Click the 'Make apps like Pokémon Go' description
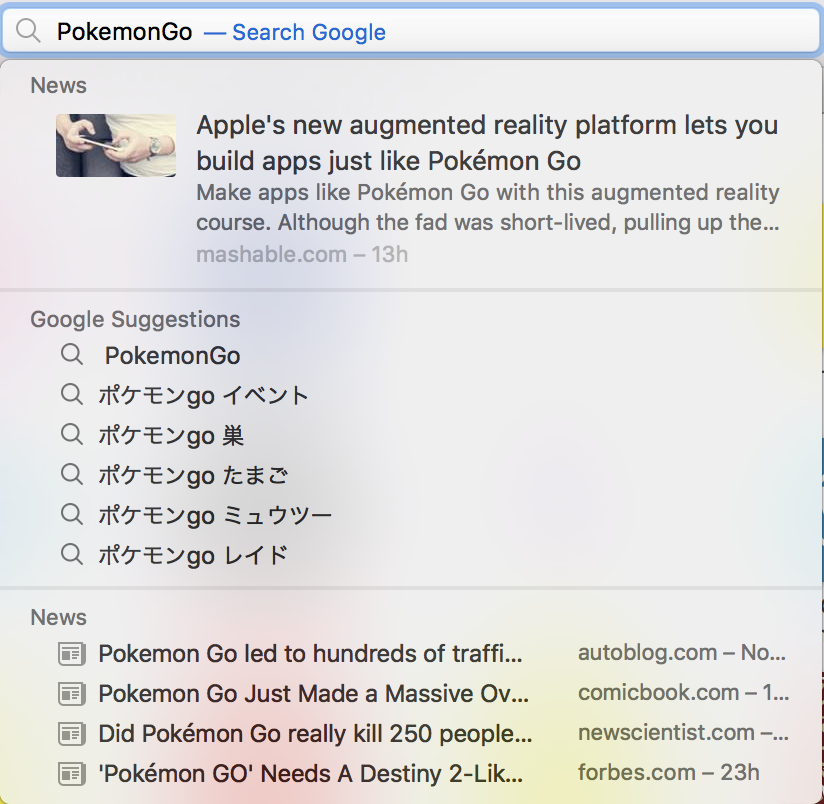The height and width of the screenshot is (804, 824). [488, 207]
